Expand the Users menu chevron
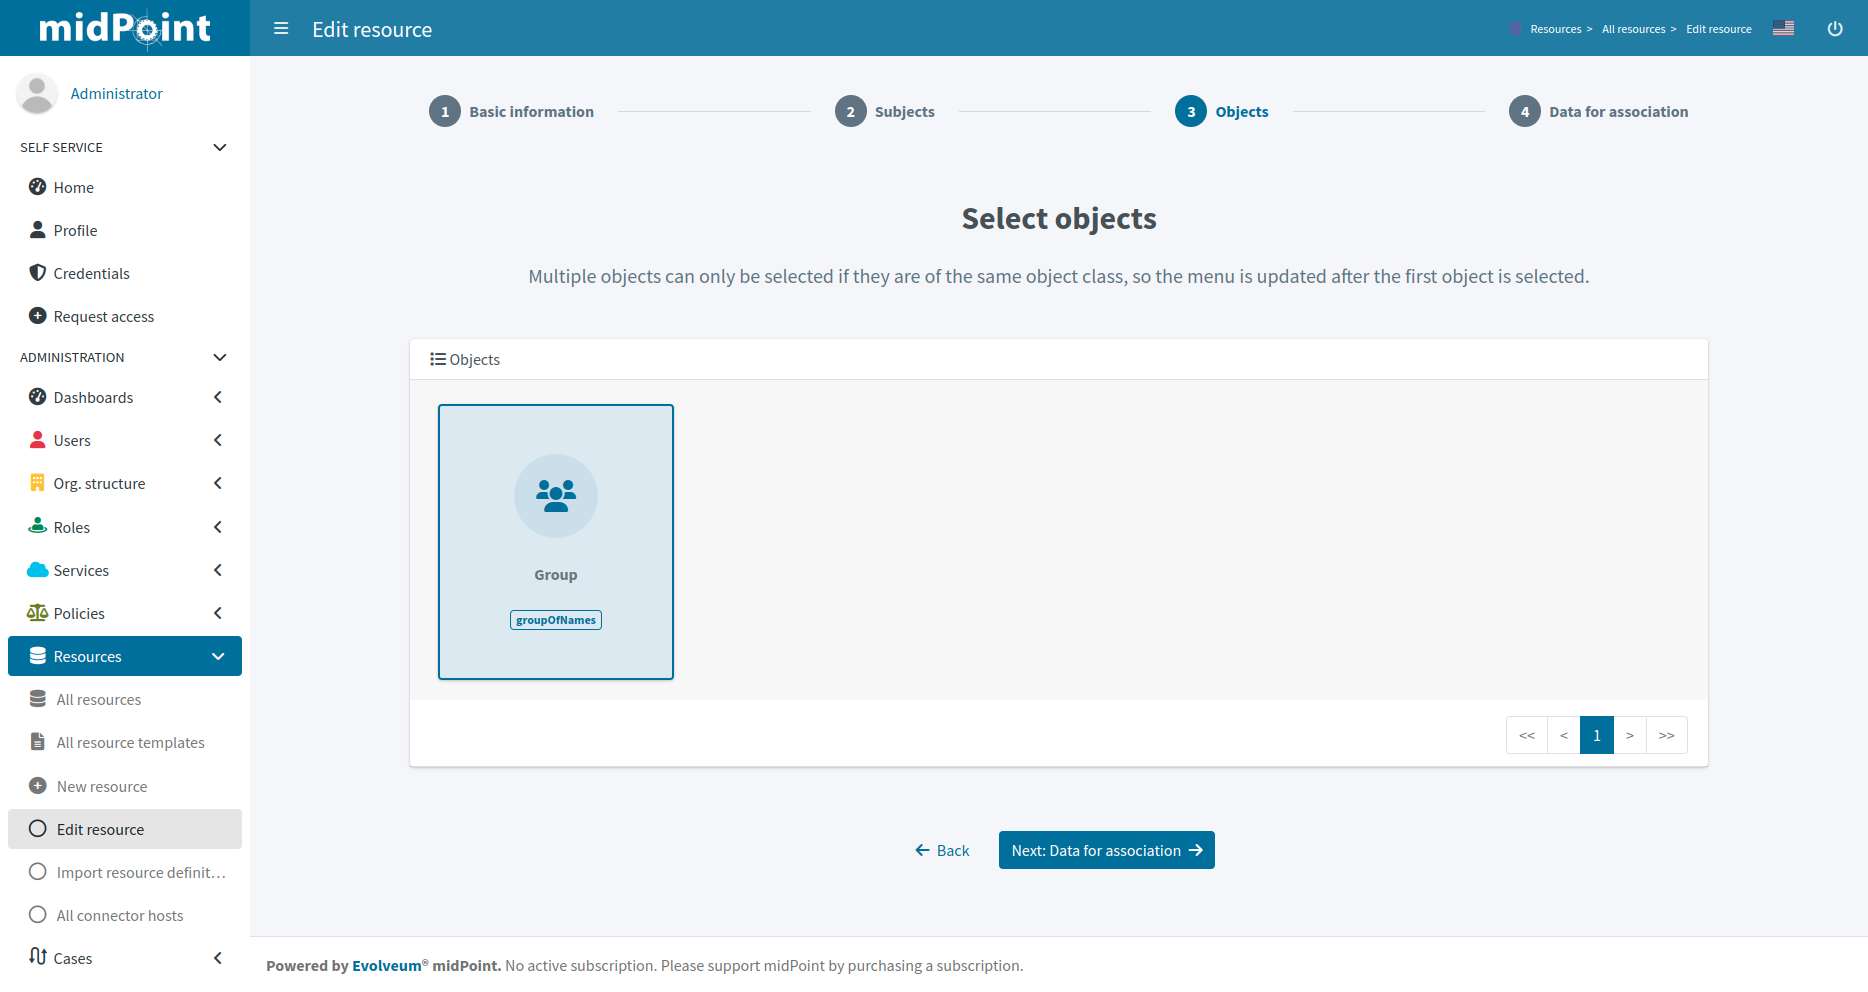 tap(218, 440)
